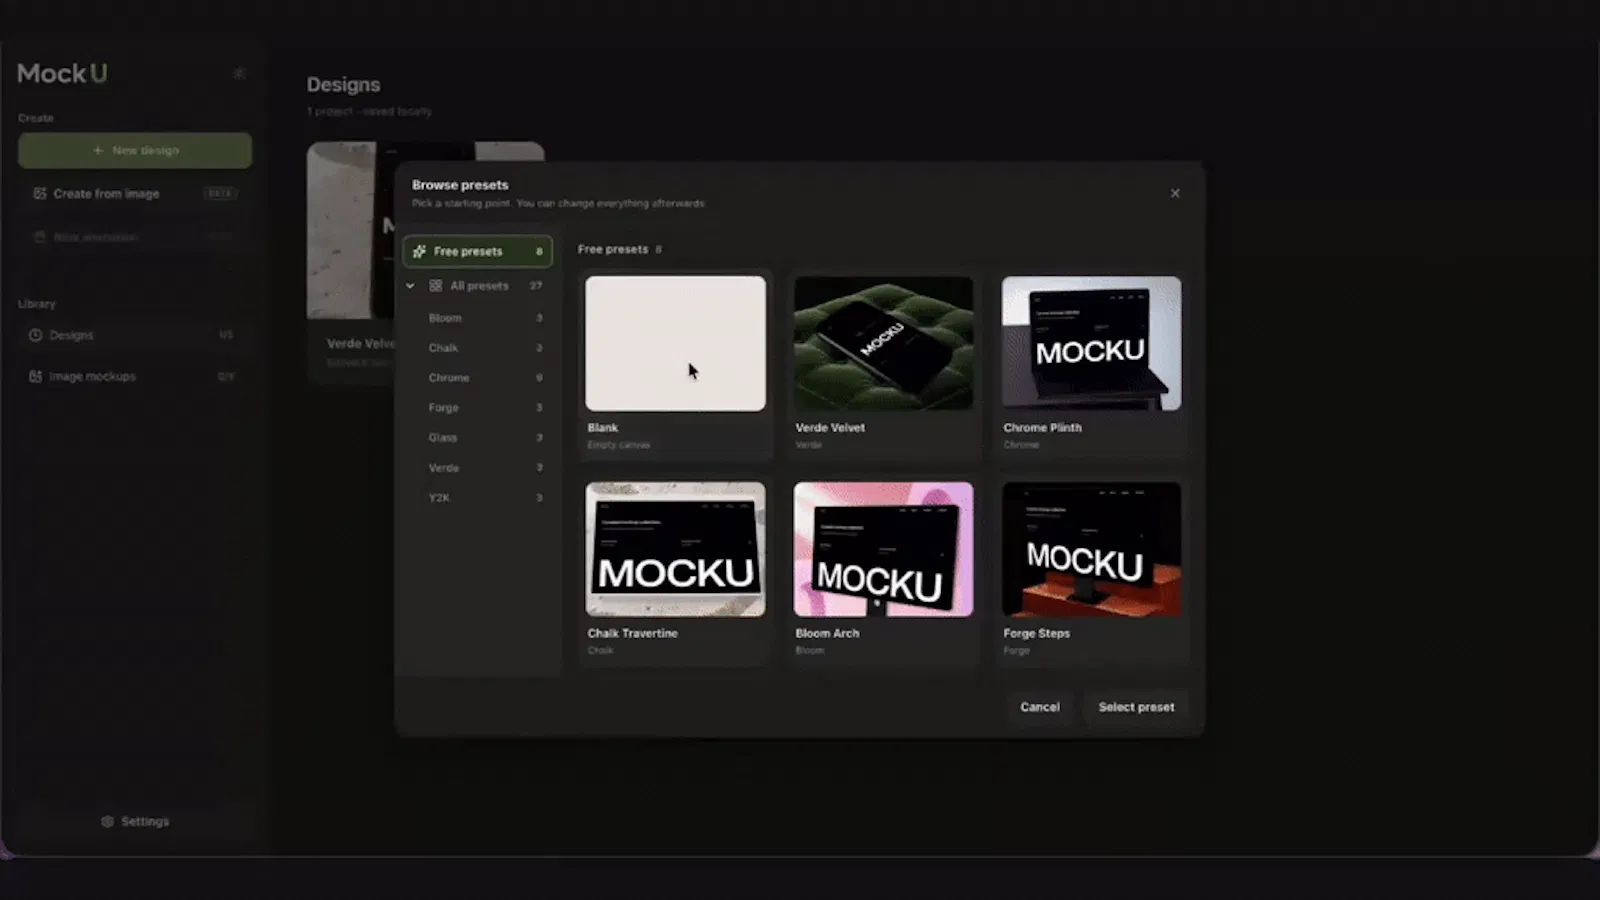Click the Settings gear icon
The image size is (1600, 900).
(107, 822)
